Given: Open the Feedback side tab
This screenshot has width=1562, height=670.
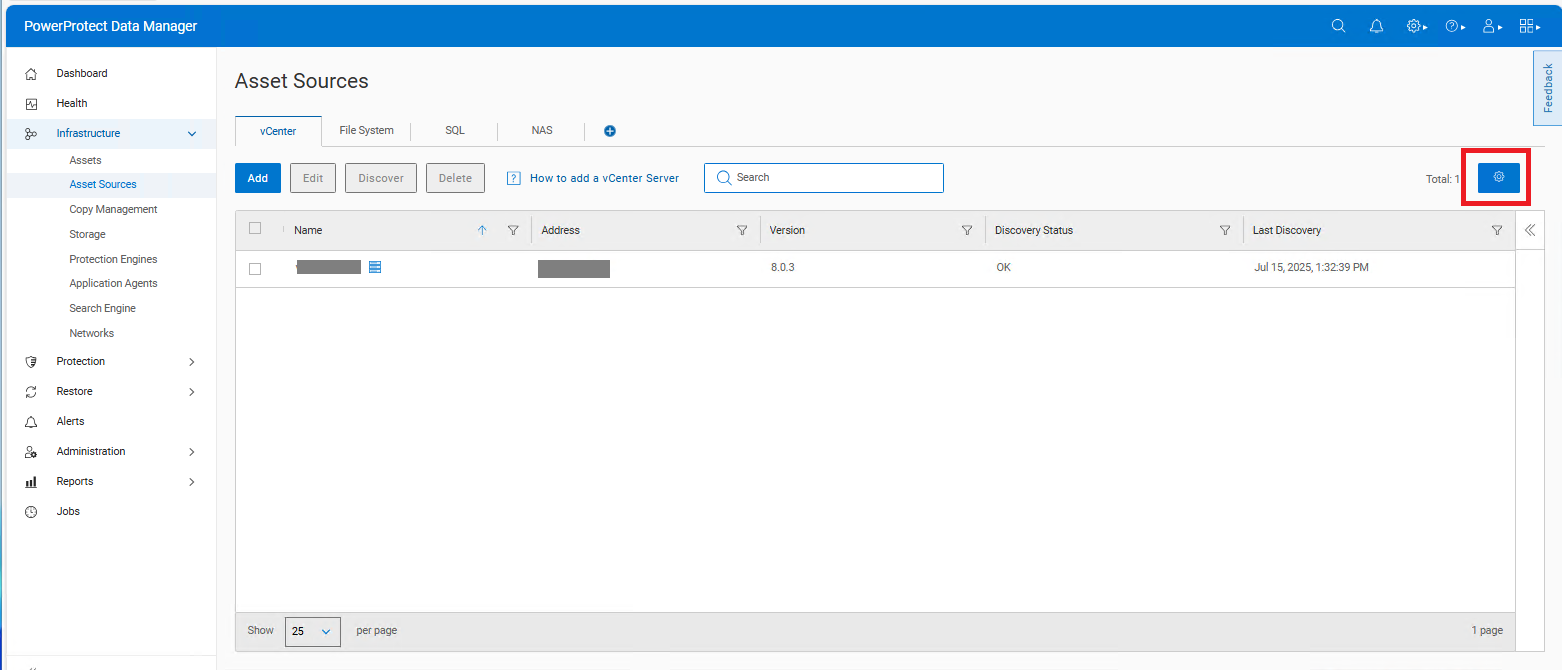Looking at the screenshot, I should coord(1548,88).
